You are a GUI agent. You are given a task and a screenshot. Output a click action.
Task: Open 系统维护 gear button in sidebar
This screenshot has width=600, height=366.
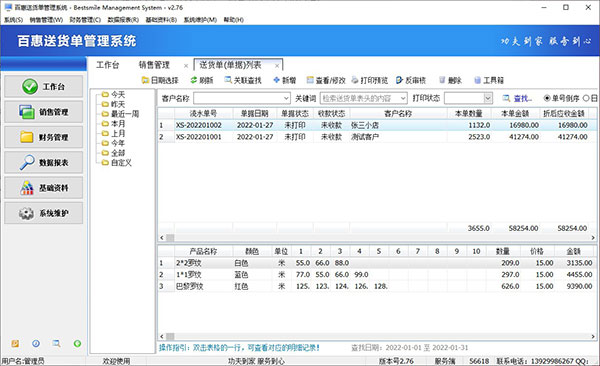[x=44, y=213]
